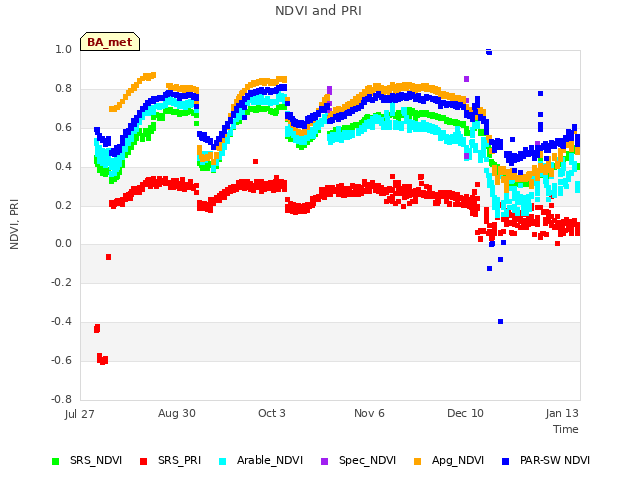The image size is (640, 480).
Task: Click the 0.8 y-axis tick label
Action: (64, 89)
